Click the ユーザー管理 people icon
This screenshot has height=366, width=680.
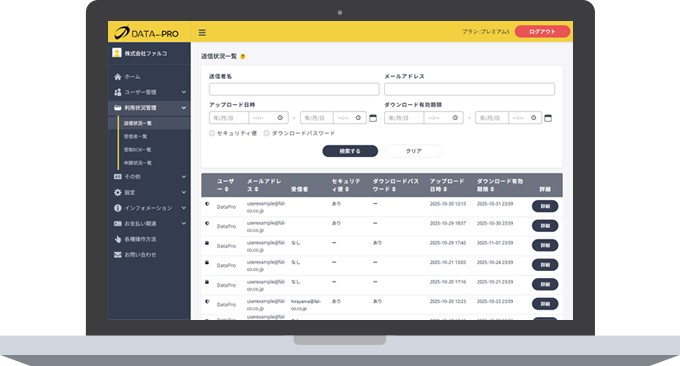(118, 92)
